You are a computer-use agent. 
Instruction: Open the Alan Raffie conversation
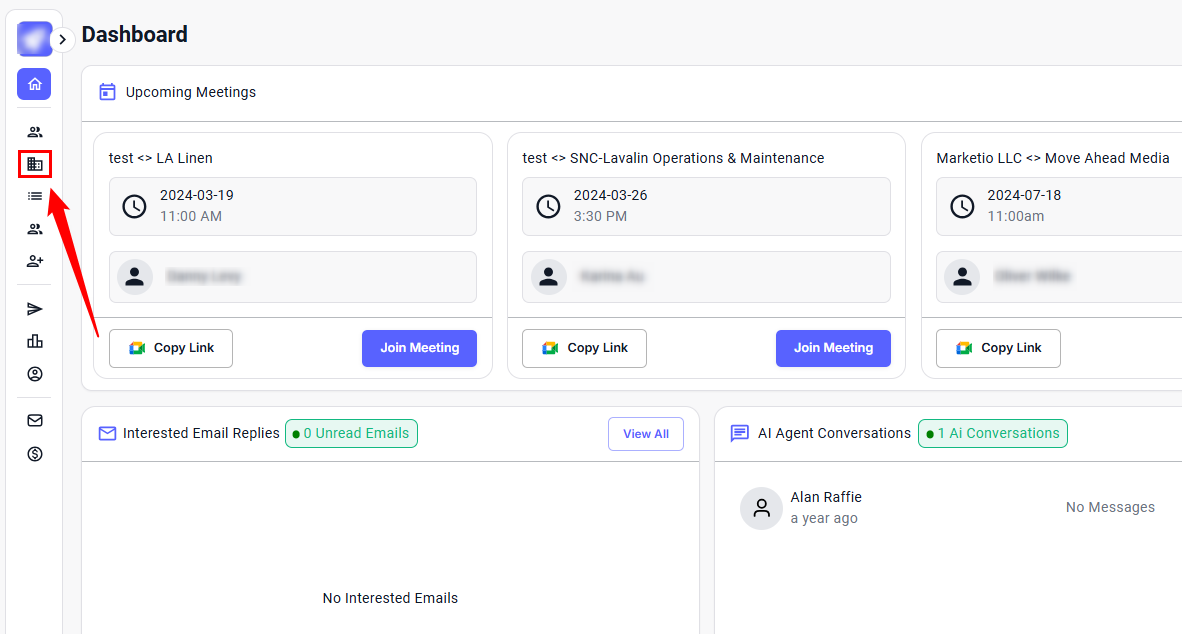[825, 507]
